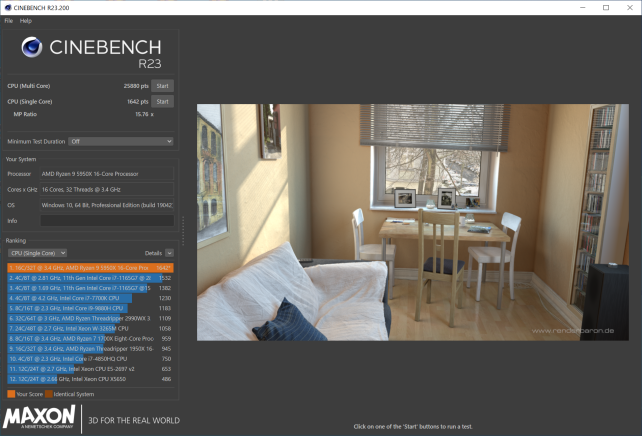The image size is (642, 436).
Task: Open the File menu
Action: tap(9, 21)
